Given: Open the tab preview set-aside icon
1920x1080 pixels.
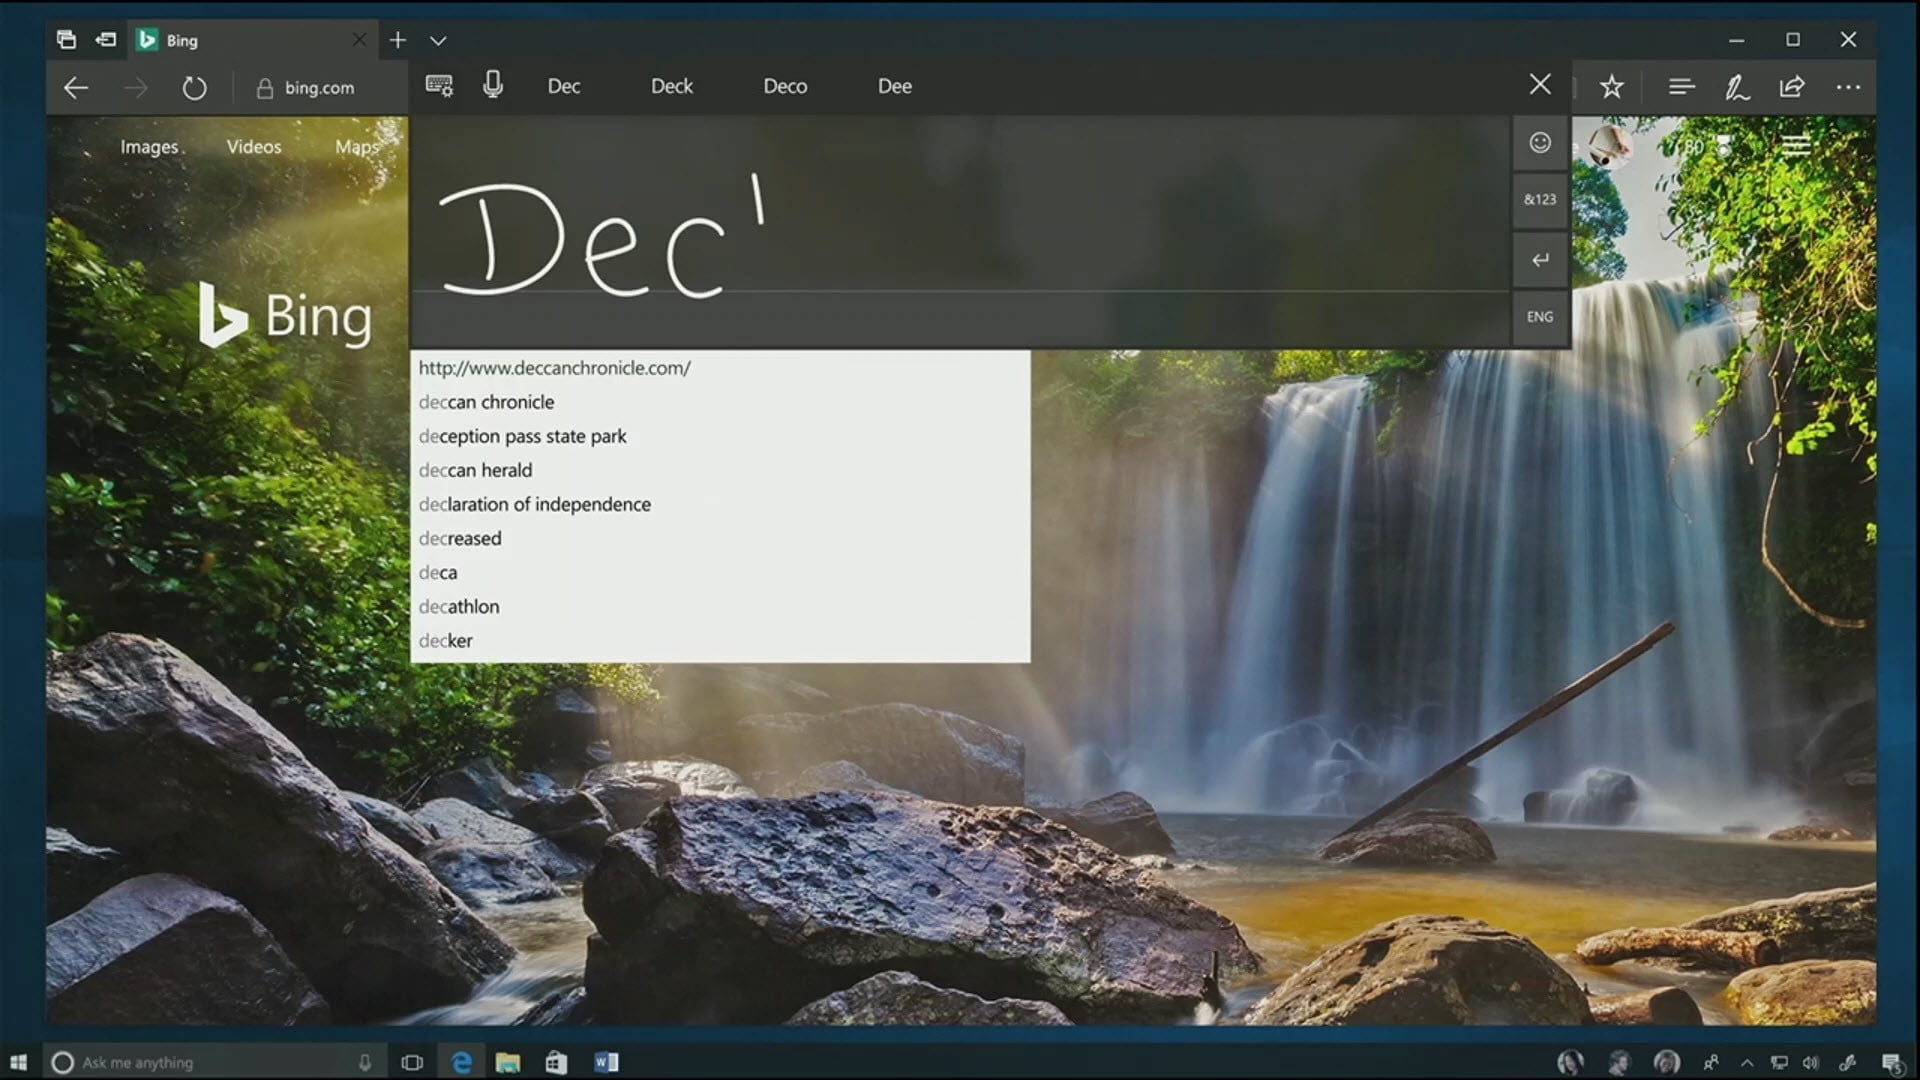Looking at the screenshot, I should pyautogui.click(x=66, y=40).
